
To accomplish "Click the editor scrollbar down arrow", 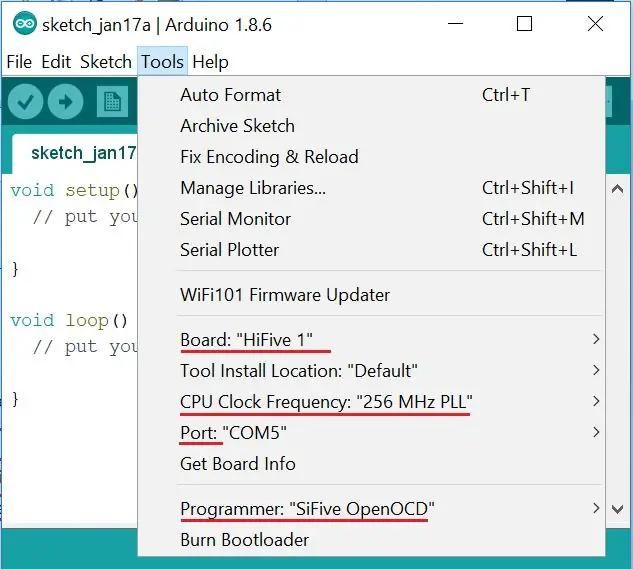I will tap(618, 510).
